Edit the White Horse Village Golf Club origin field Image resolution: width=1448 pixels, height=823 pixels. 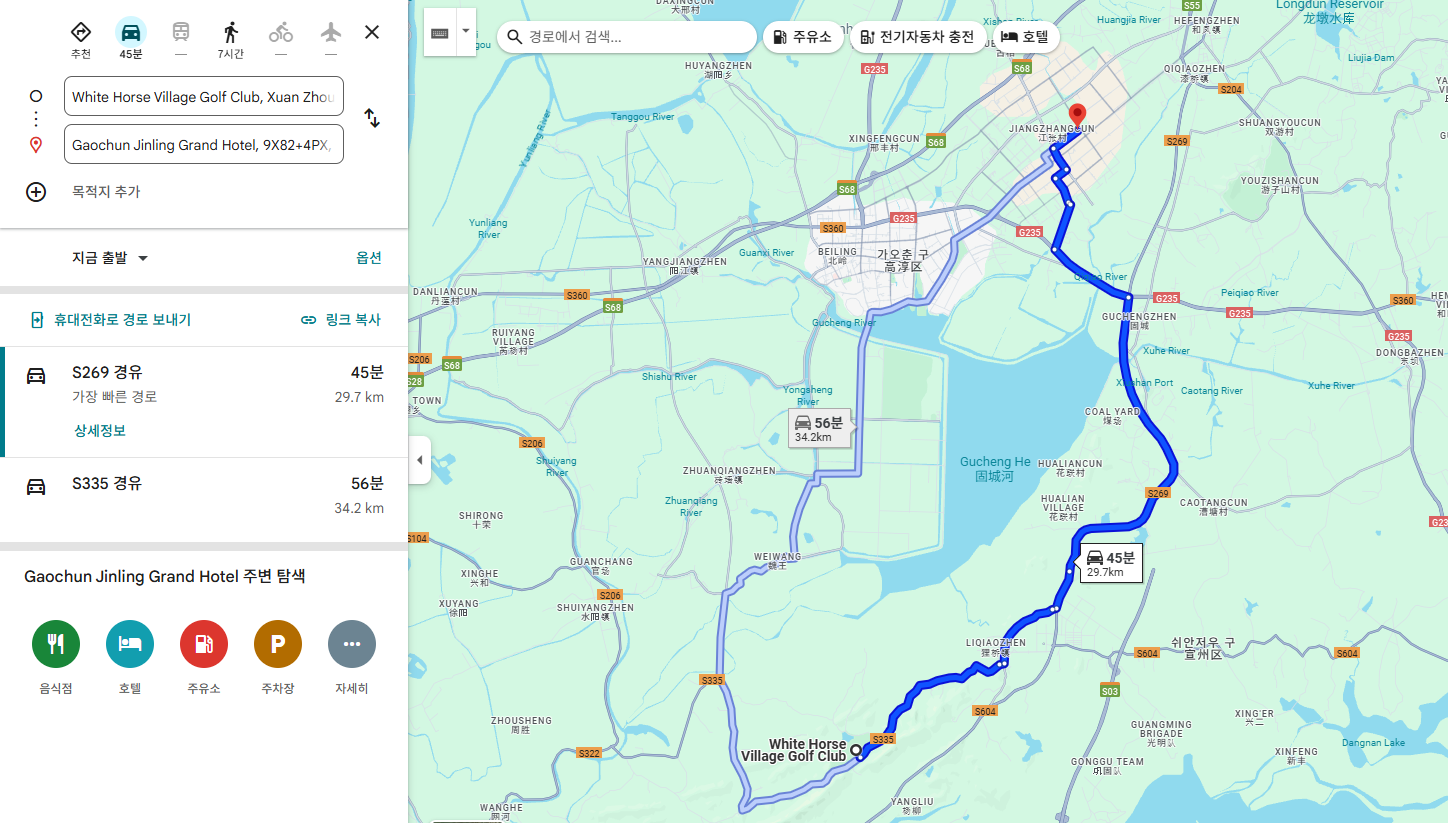(x=204, y=97)
